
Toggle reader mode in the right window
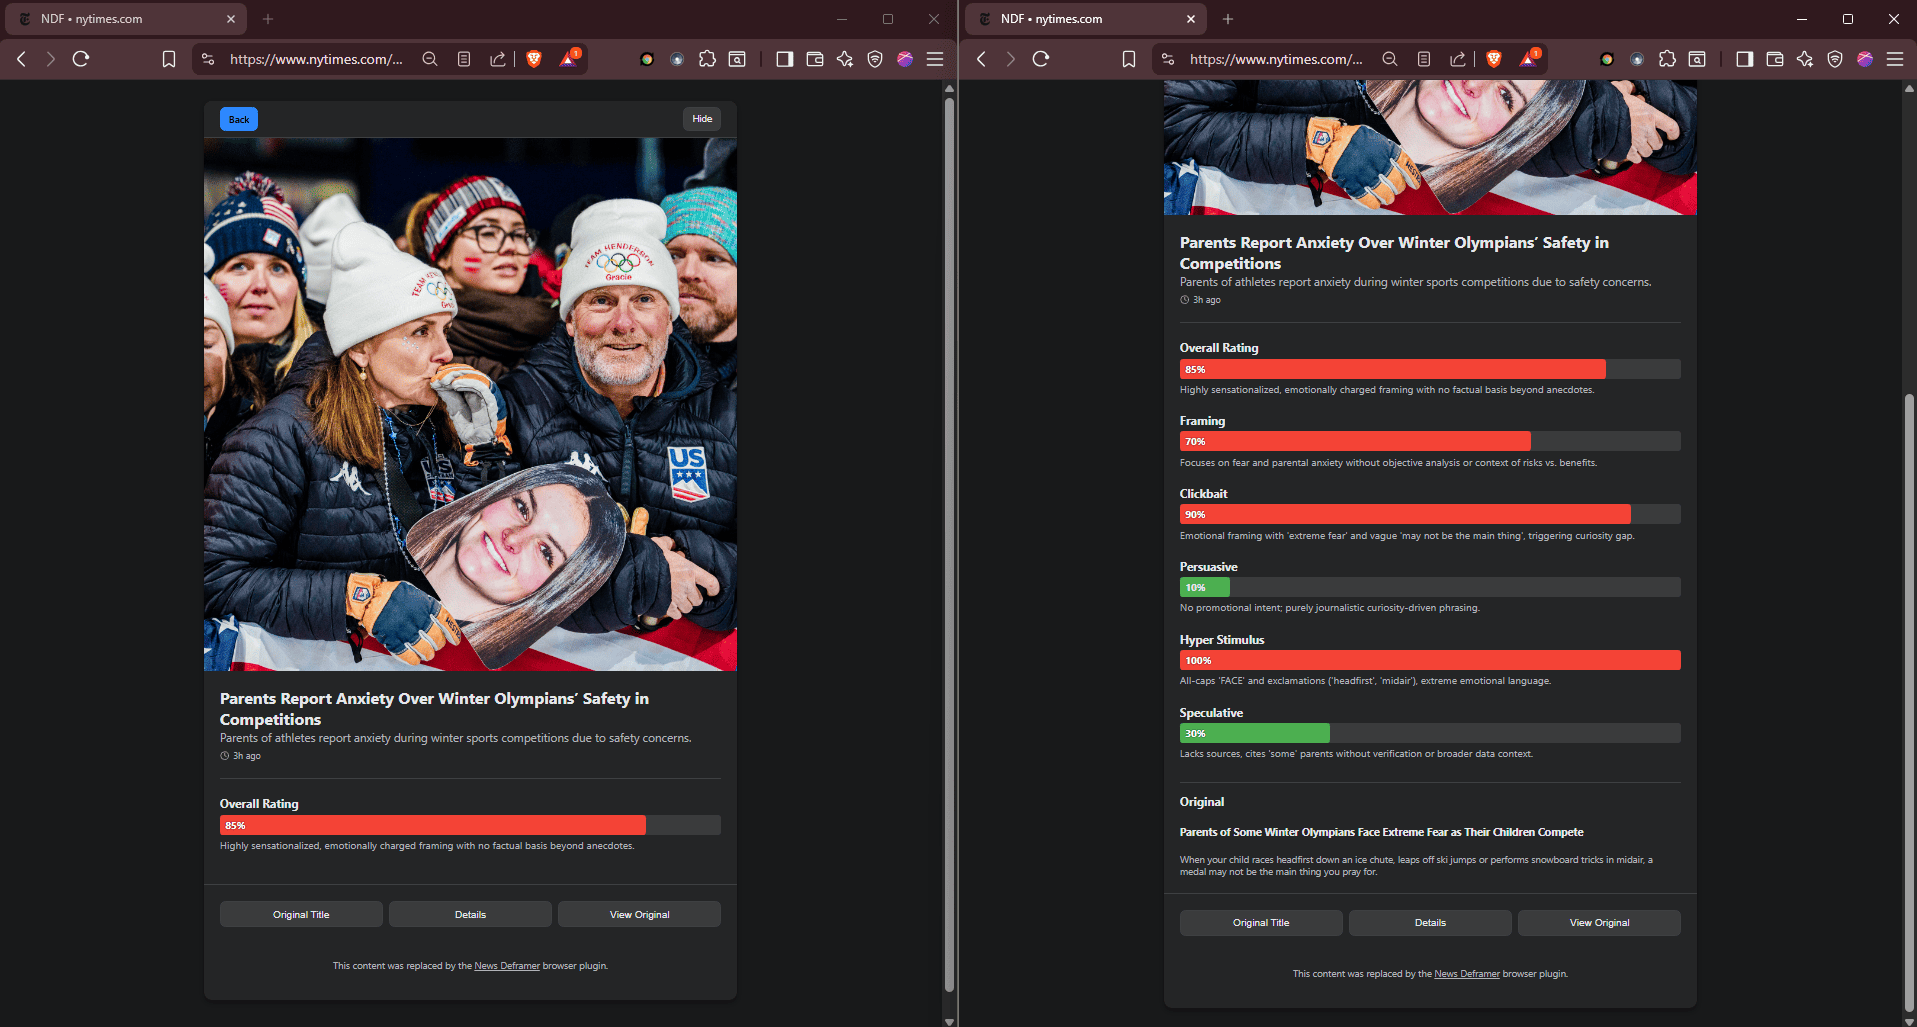tap(1424, 59)
